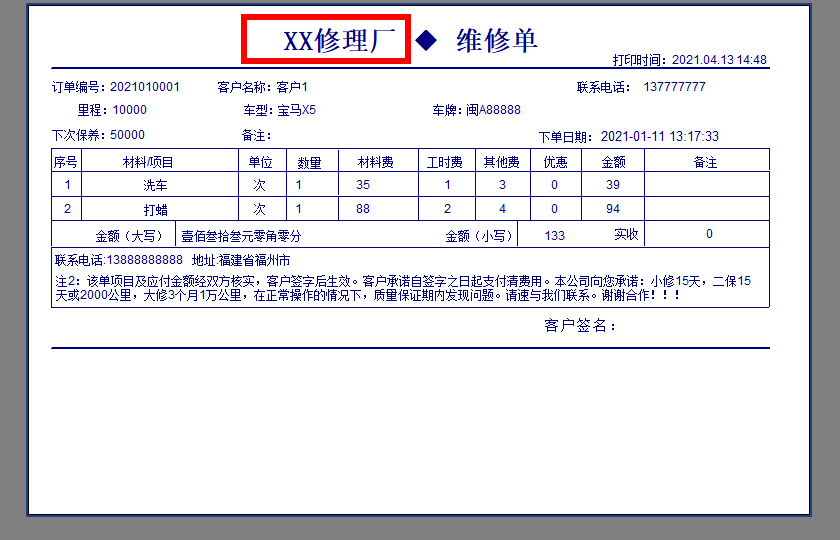Click the table's 备注 column header
This screenshot has width=840, height=540.
point(705,162)
